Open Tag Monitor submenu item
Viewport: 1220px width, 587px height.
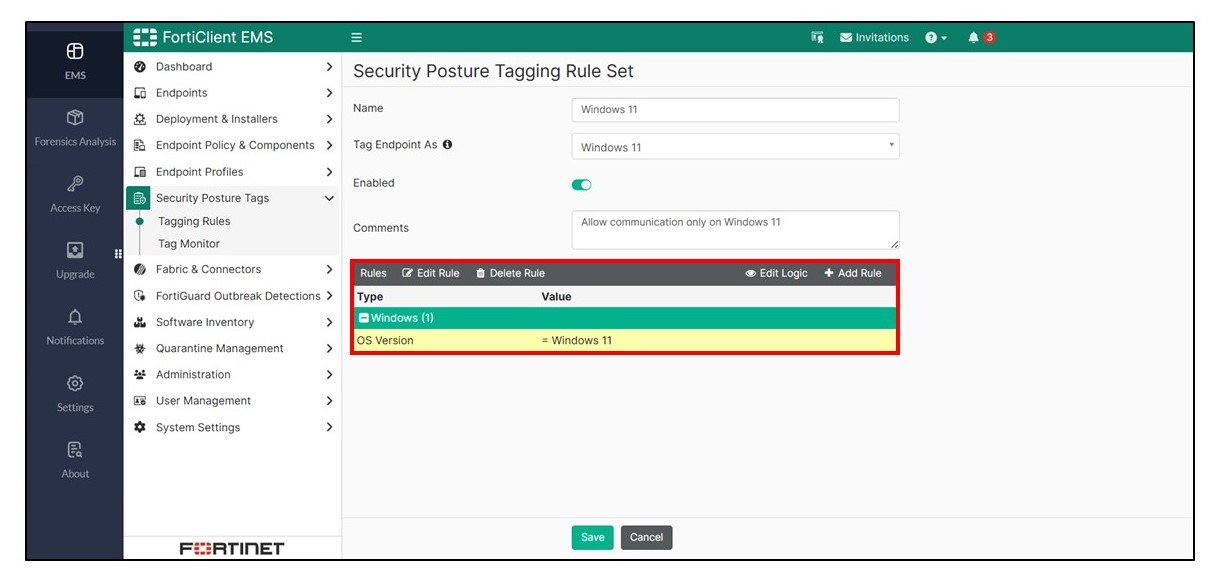[x=189, y=244]
